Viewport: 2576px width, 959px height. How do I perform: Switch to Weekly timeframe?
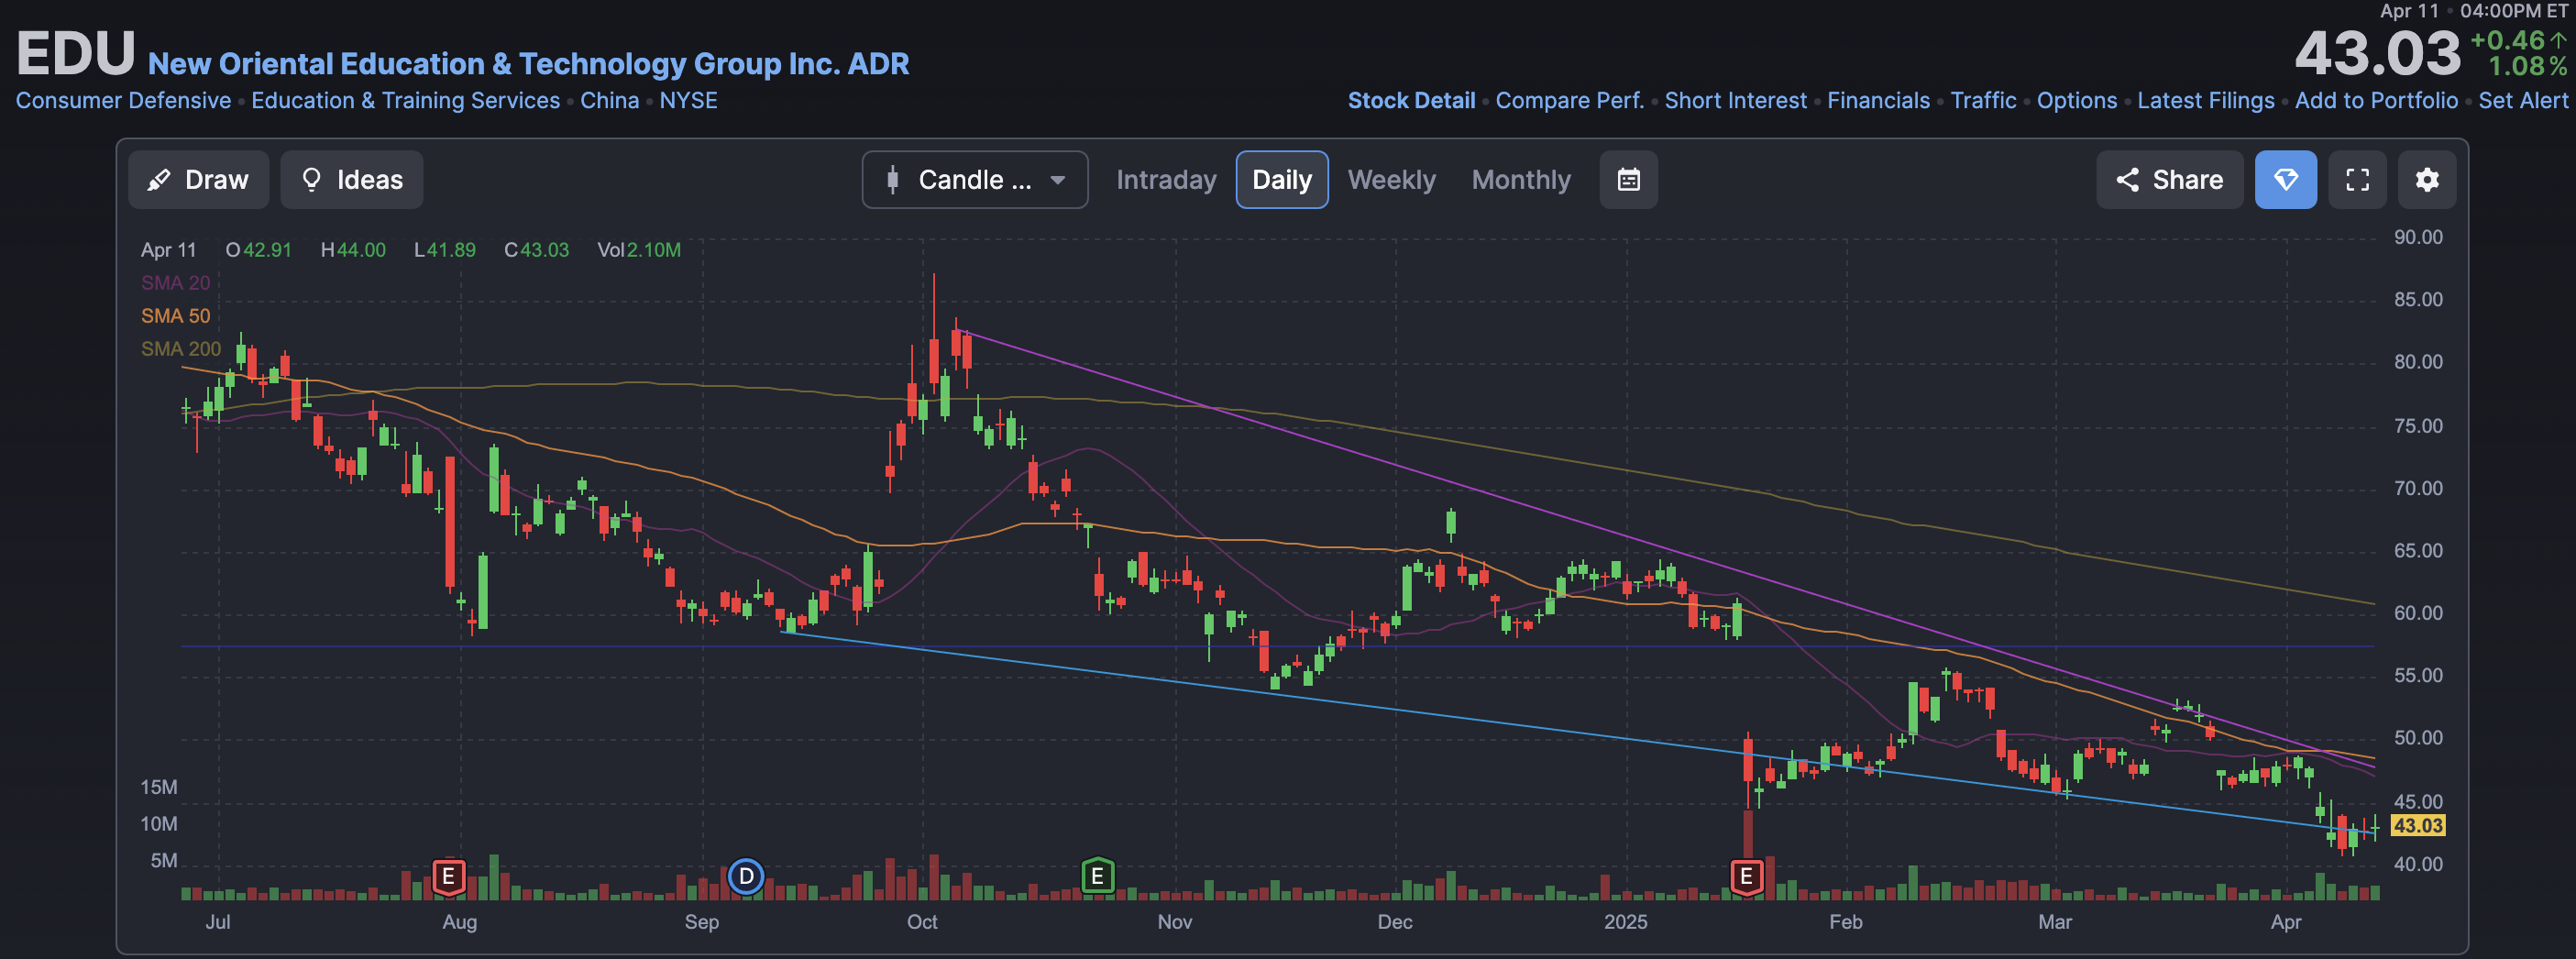pos(1391,180)
